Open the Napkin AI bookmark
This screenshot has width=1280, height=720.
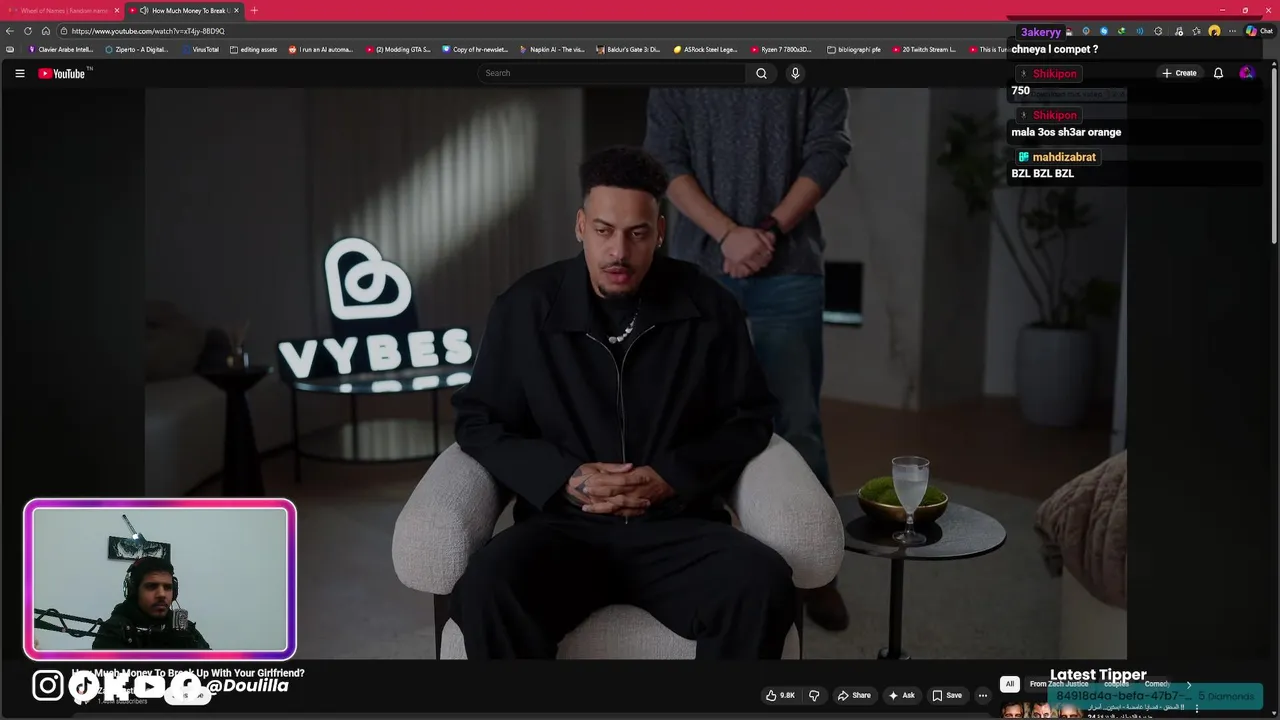coord(552,49)
